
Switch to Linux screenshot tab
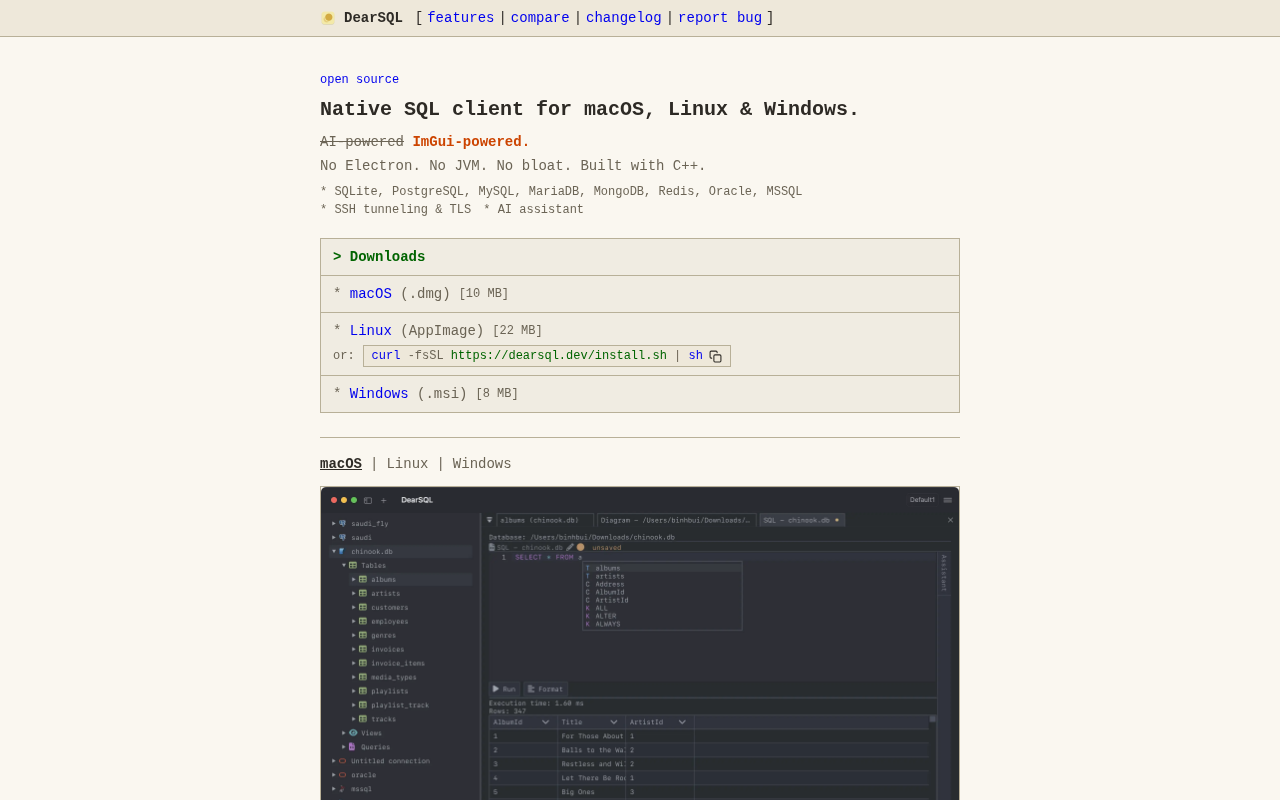tap(407, 464)
